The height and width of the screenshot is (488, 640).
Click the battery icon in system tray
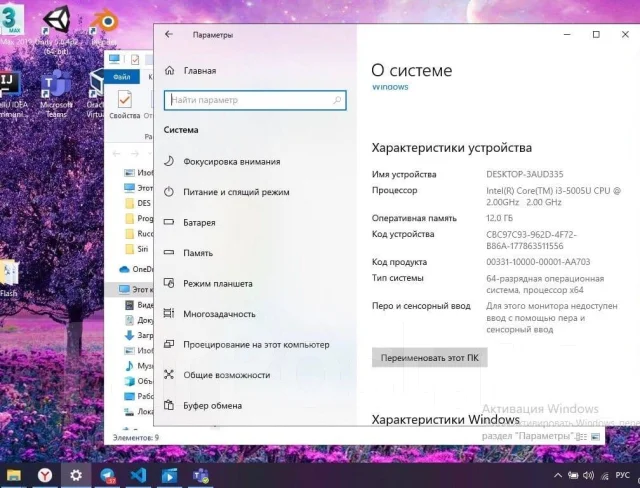573,475
